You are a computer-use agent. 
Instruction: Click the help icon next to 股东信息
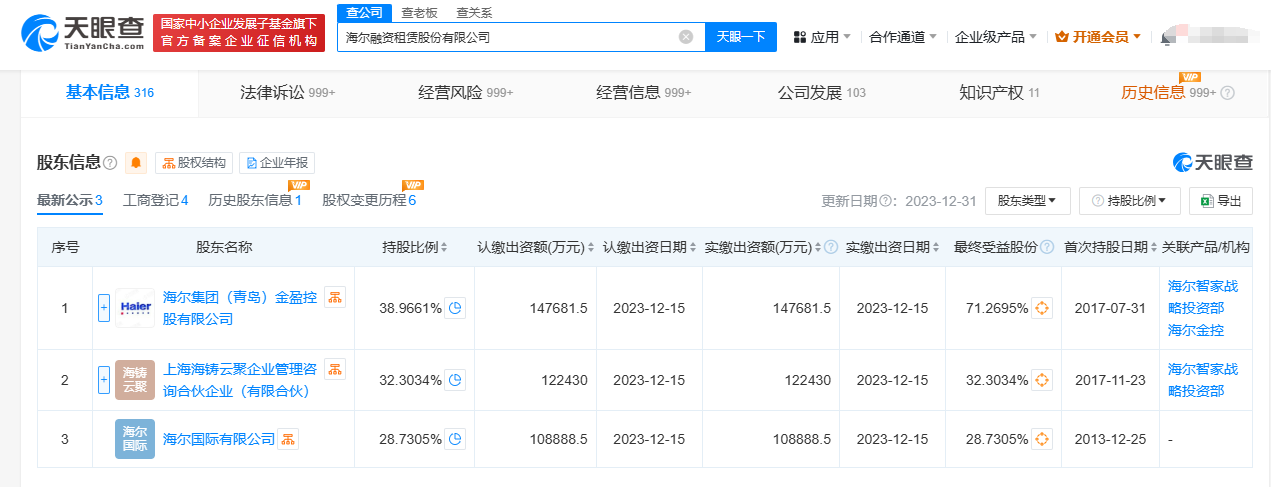[x=110, y=163]
